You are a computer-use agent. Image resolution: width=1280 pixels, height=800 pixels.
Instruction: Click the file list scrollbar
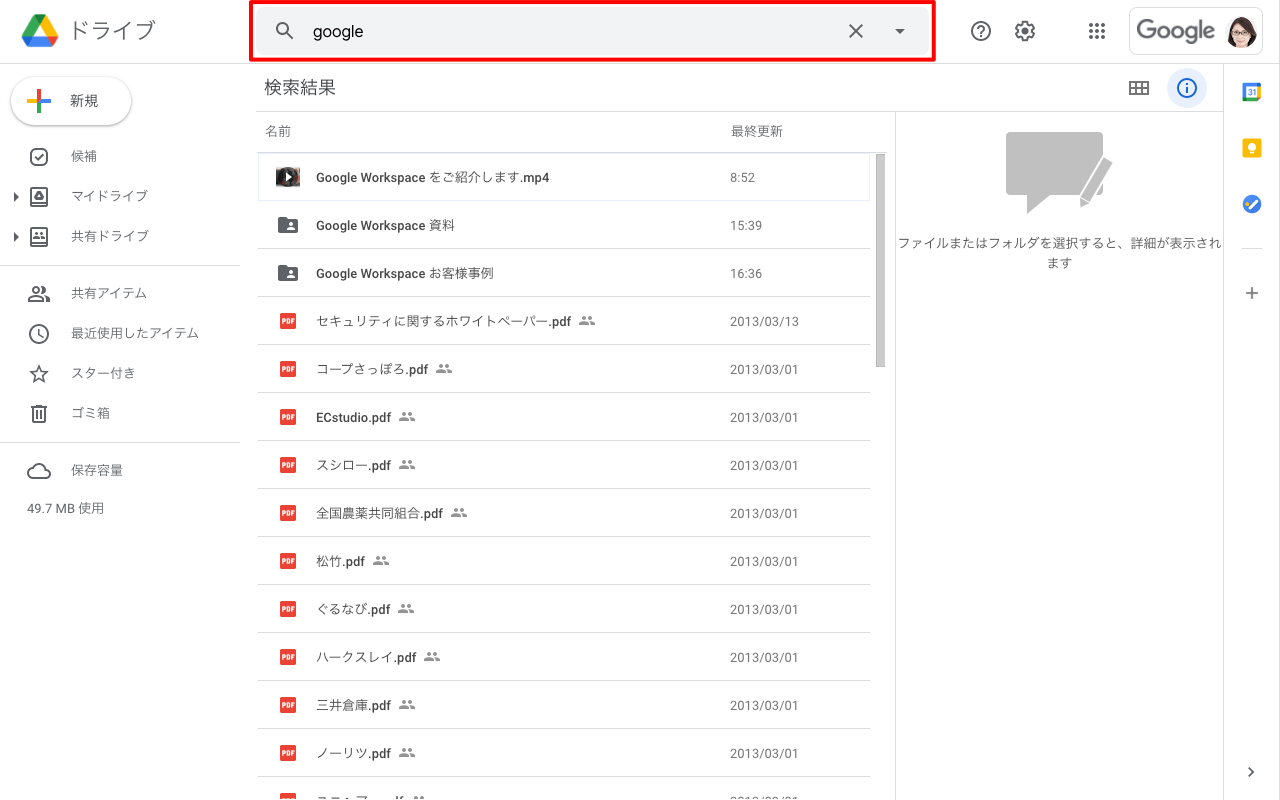[880, 260]
